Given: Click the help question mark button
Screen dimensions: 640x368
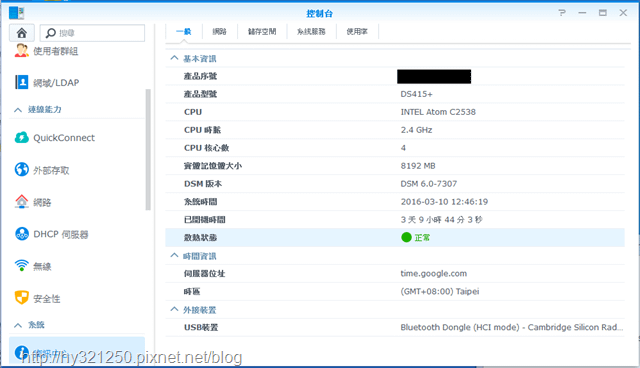Looking at the screenshot, I should [x=562, y=13].
